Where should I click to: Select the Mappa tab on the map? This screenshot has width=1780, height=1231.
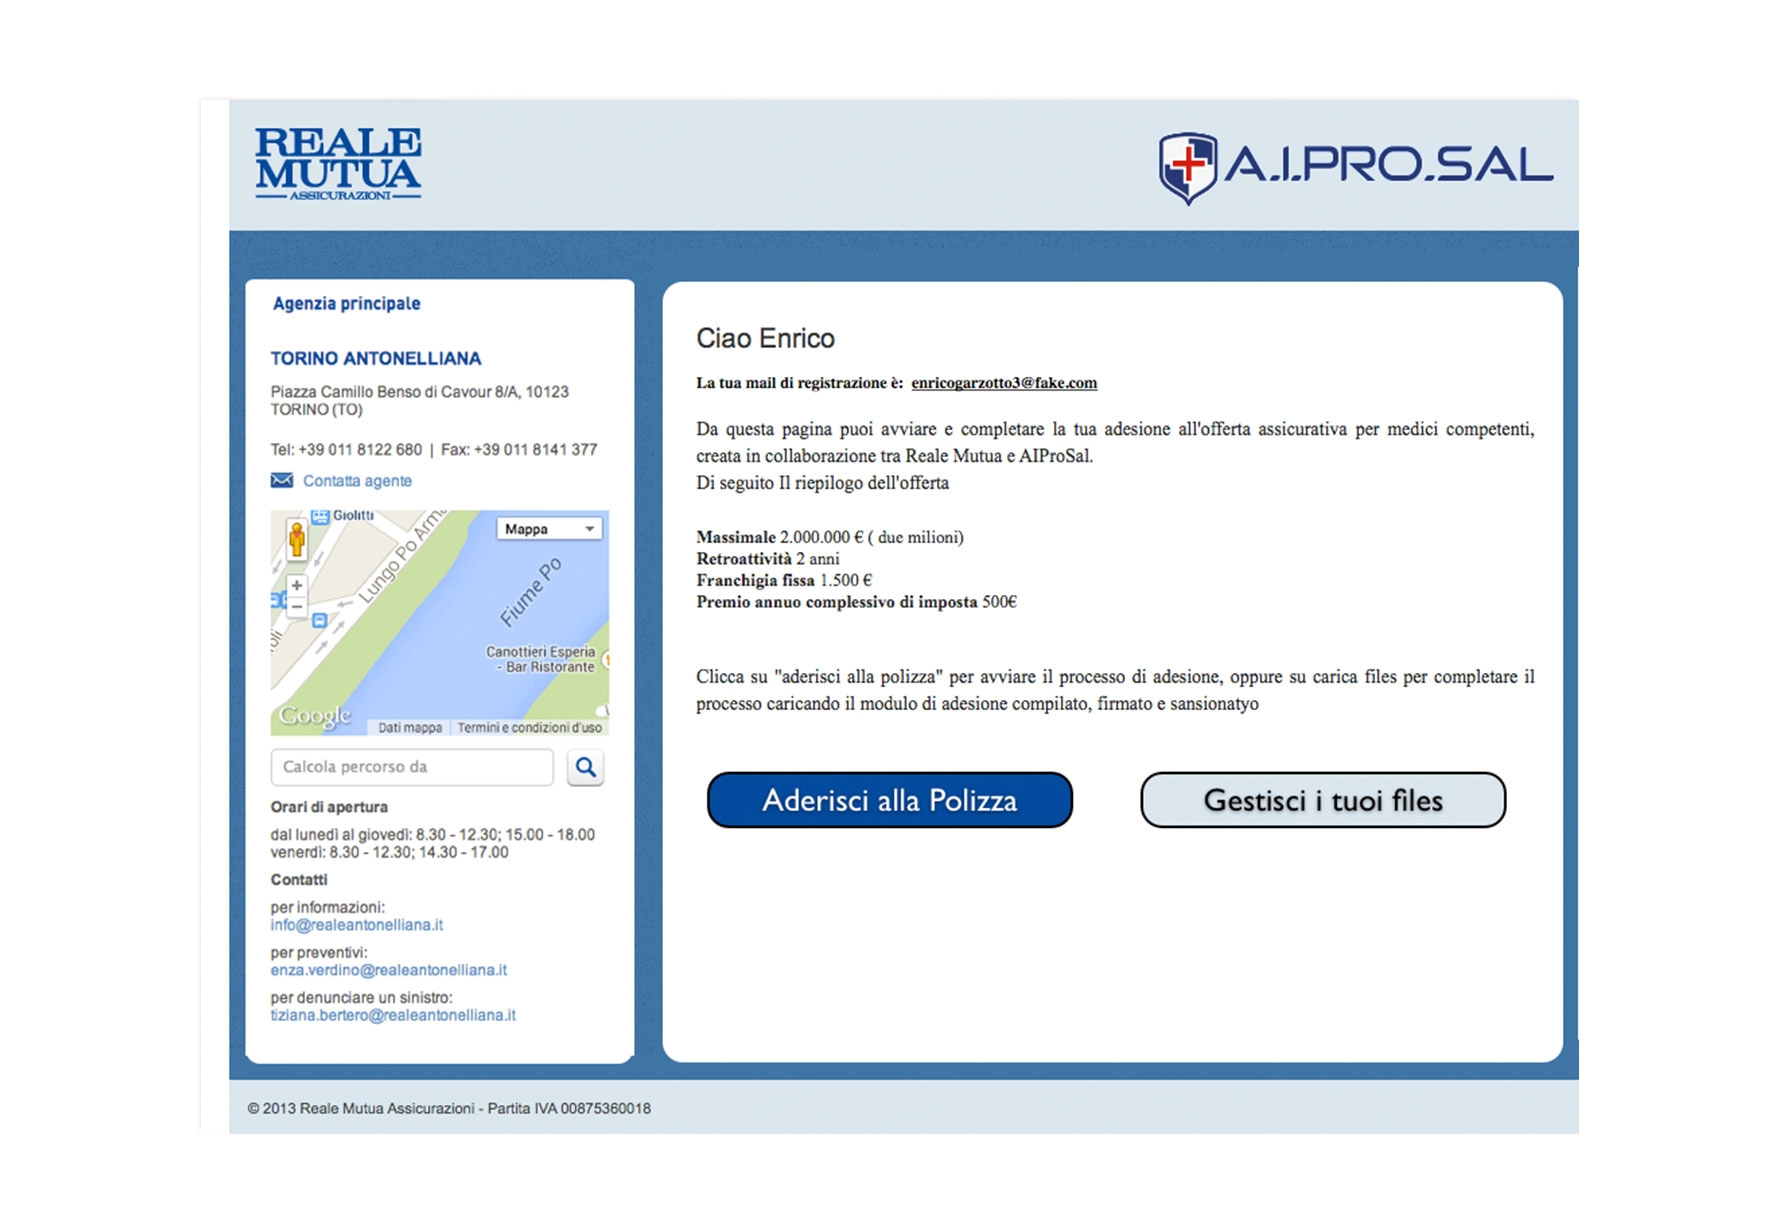pyautogui.click(x=530, y=528)
